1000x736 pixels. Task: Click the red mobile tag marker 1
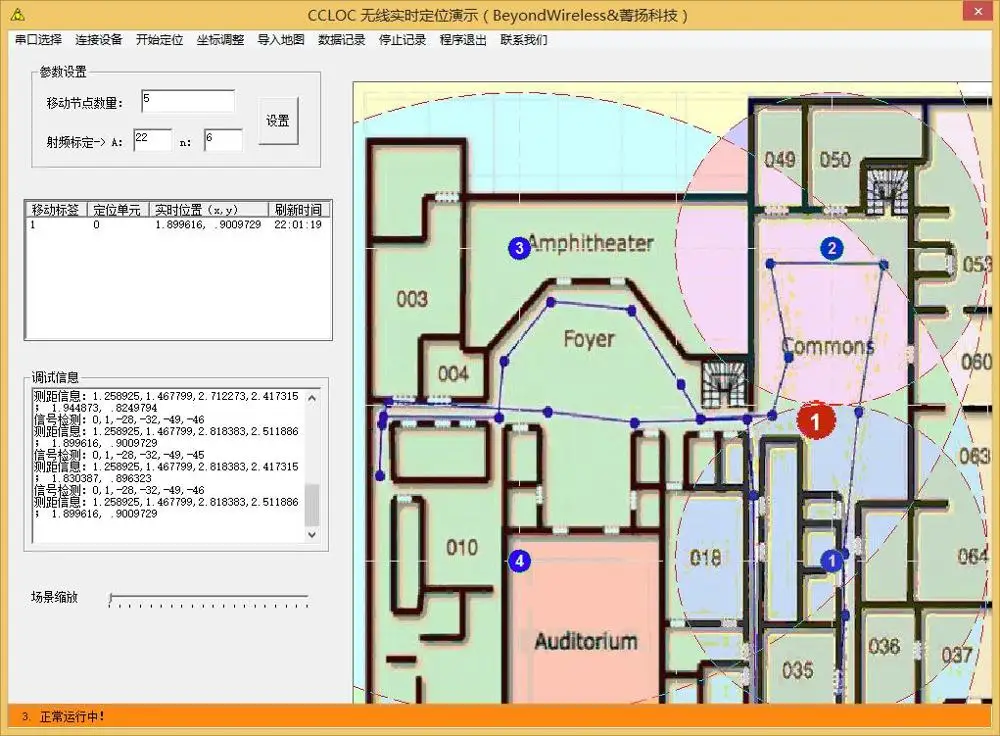[814, 421]
